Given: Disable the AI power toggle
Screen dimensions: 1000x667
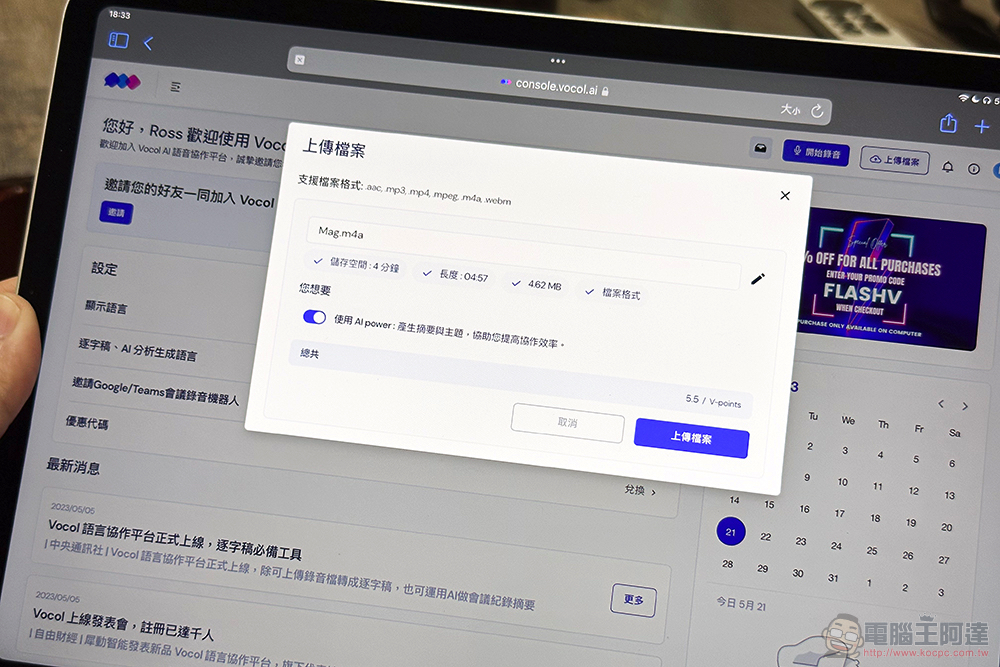Looking at the screenshot, I should (314, 317).
